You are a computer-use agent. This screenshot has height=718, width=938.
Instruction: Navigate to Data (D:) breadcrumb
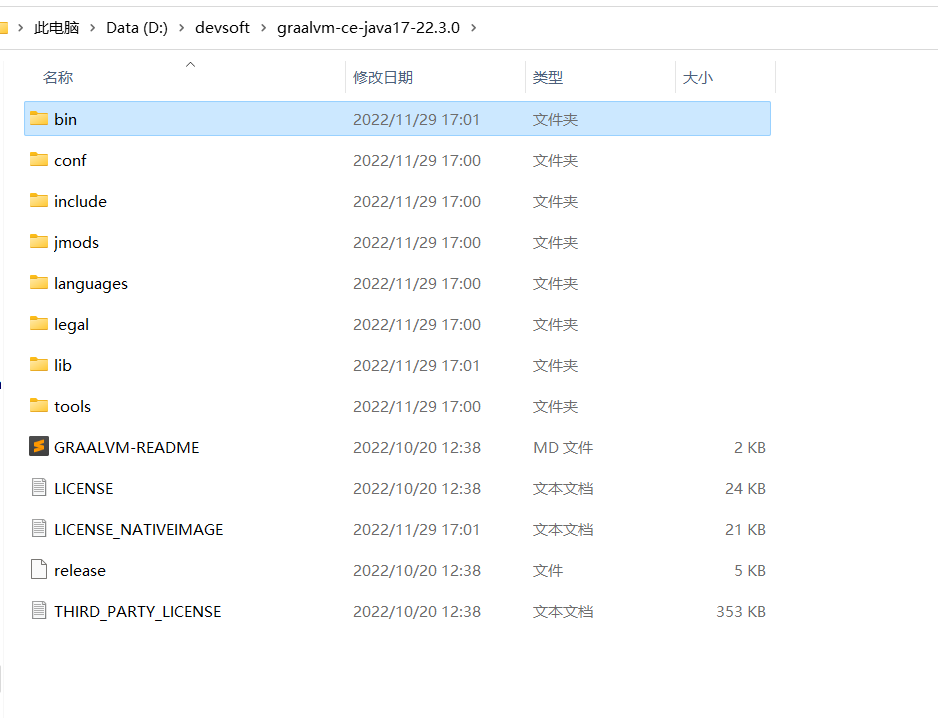(137, 28)
